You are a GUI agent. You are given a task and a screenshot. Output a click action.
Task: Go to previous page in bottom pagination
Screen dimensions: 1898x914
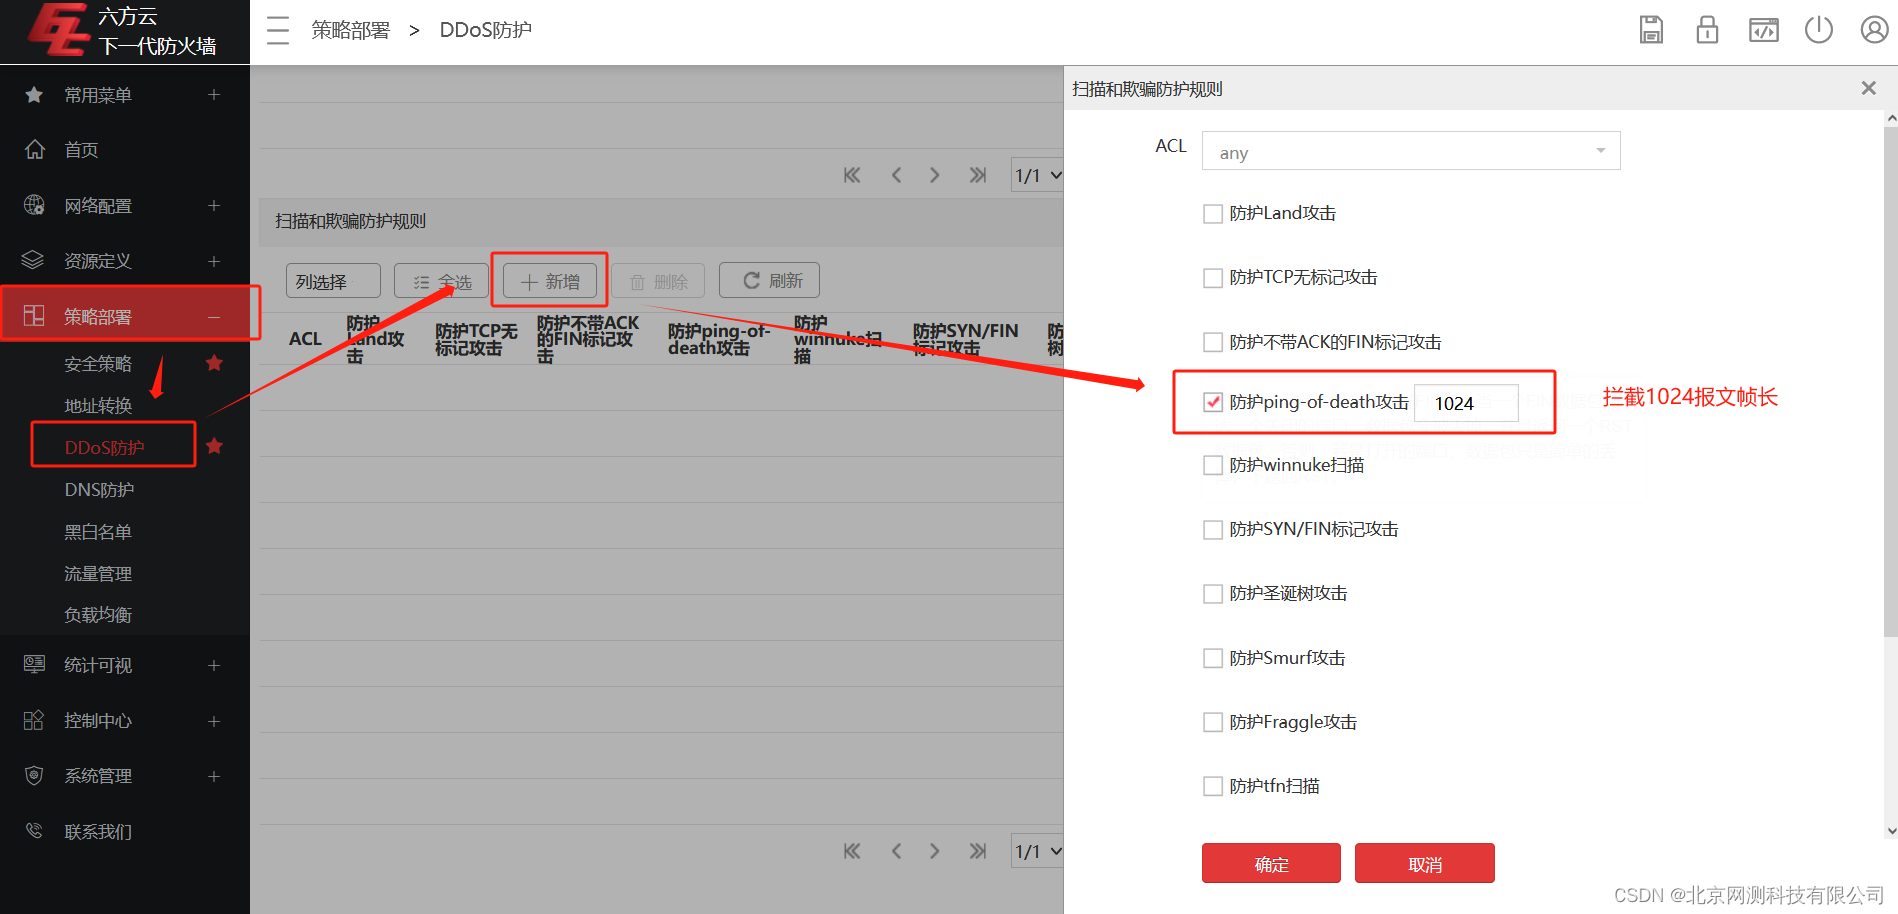pyautogui.click(x=896, y=851)
